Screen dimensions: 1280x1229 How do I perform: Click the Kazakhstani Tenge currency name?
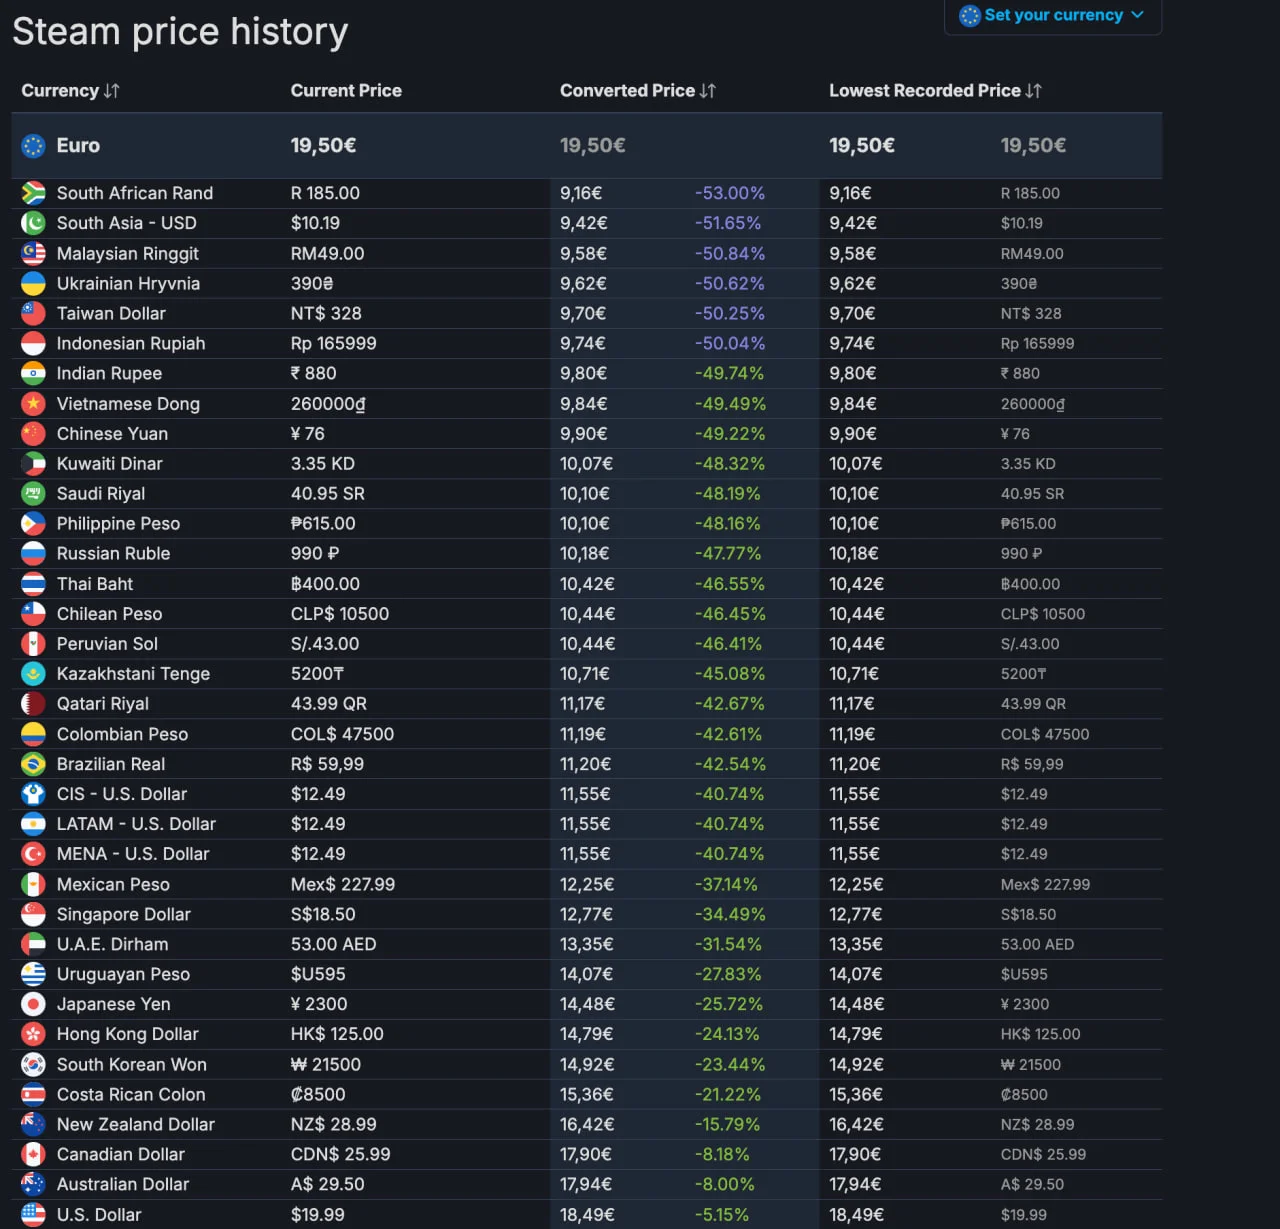tap(133, 674)
